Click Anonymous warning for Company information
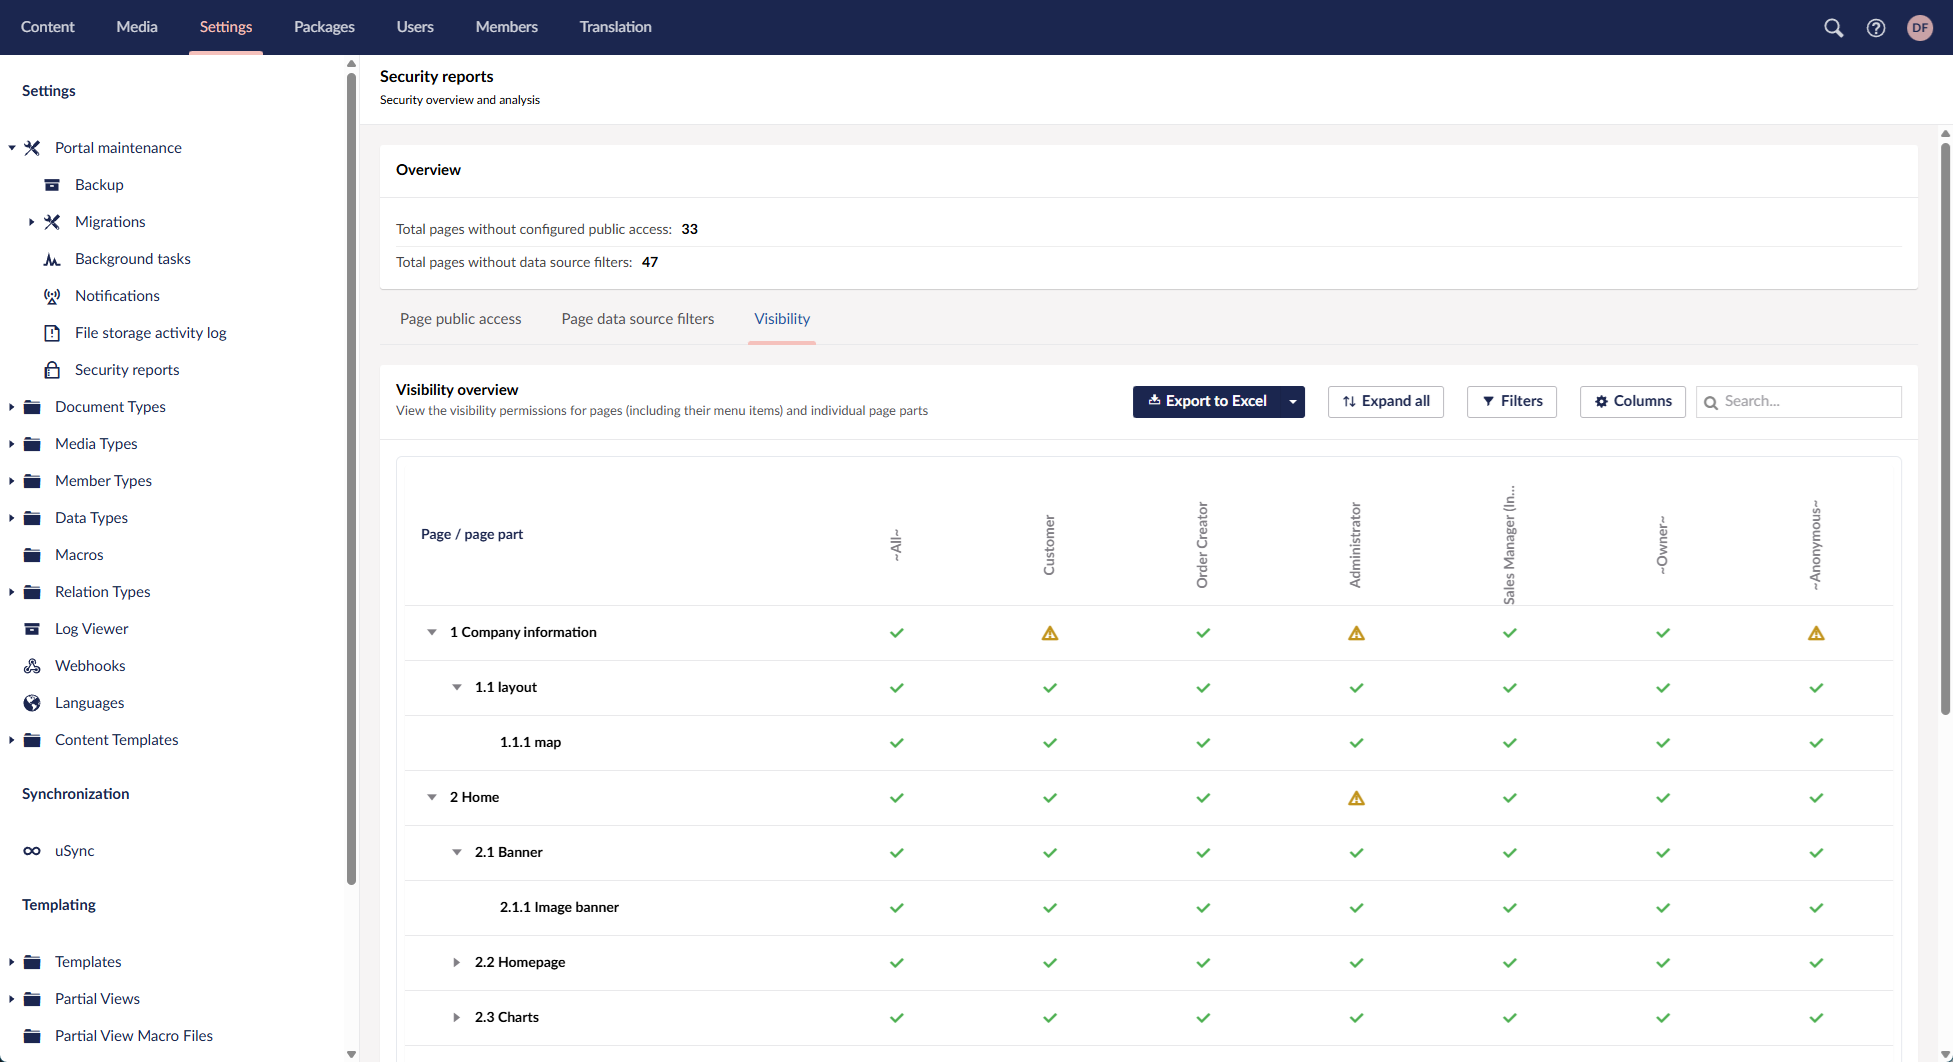The height and width of the screenshot is (1062, 1953). point(1816,633)
